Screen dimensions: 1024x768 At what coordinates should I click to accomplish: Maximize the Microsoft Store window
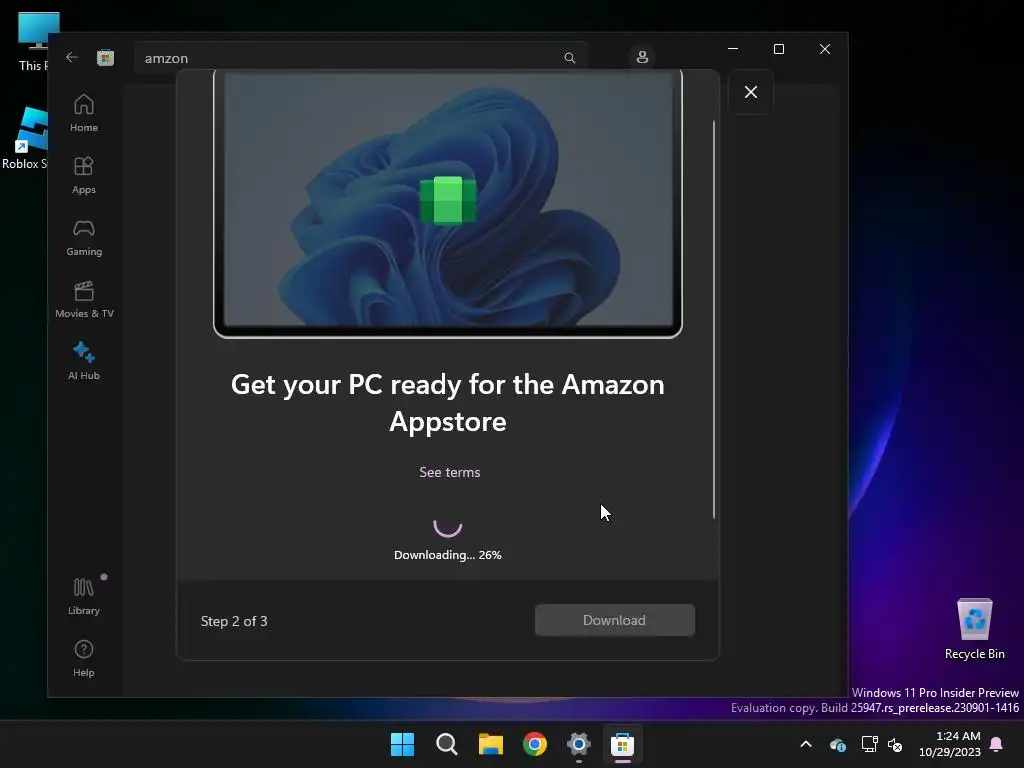[x=778, y=49]
